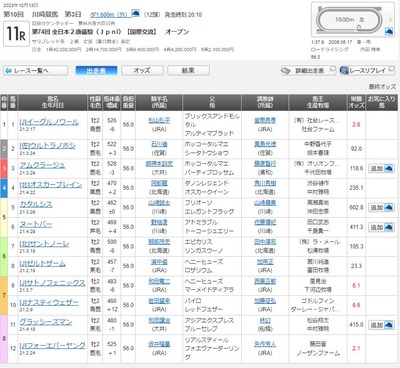Switch to the オッズ tab
The height and width of the screenshot is (368, 400).
(142, 71)
